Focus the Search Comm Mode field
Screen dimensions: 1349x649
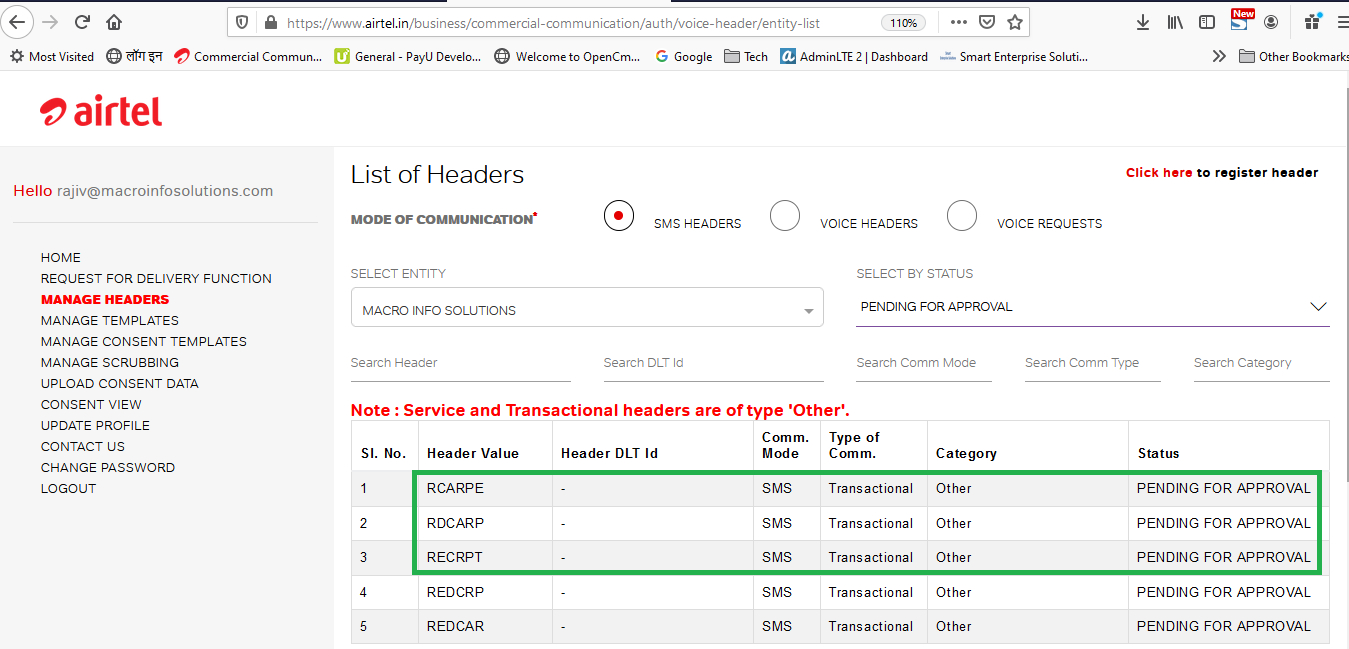(924, 363)
